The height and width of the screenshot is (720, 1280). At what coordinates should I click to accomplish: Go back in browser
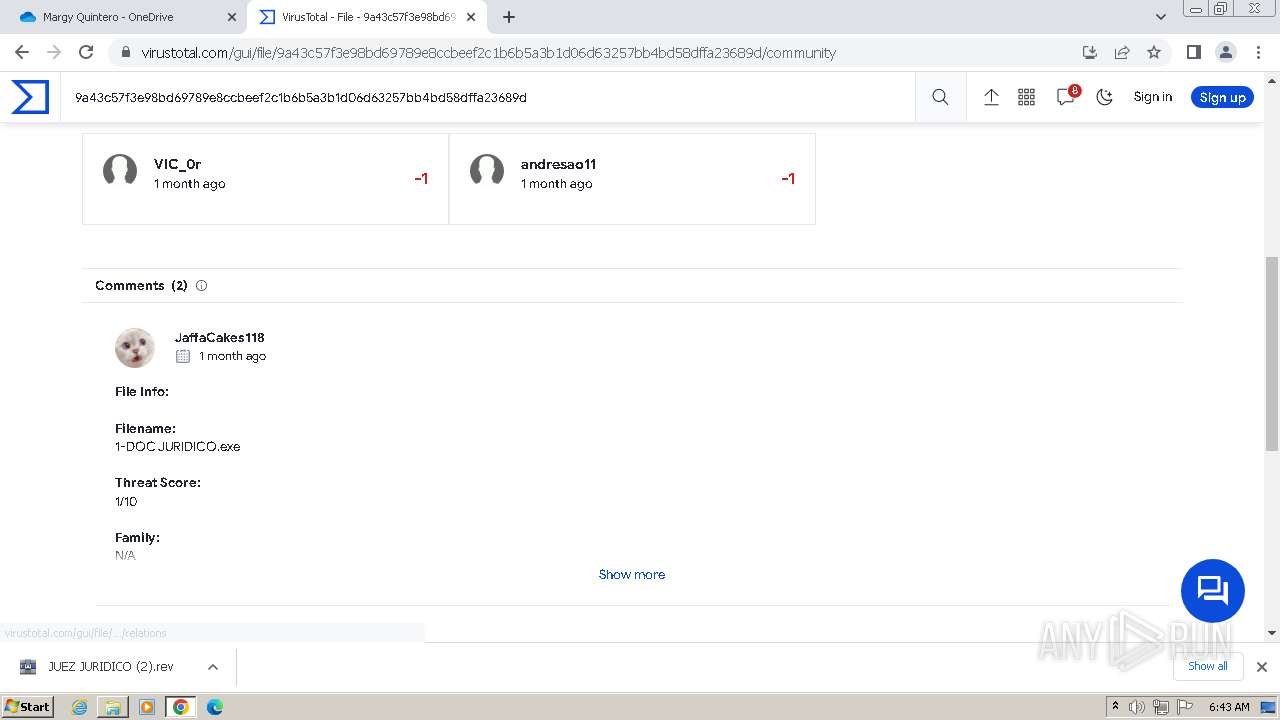pyautogui.click(x=22, y=52)
